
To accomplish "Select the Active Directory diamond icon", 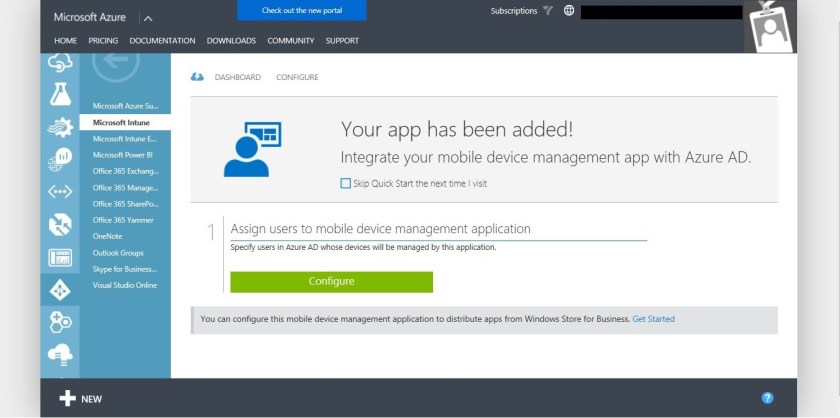I will click(x=60, y=290).
